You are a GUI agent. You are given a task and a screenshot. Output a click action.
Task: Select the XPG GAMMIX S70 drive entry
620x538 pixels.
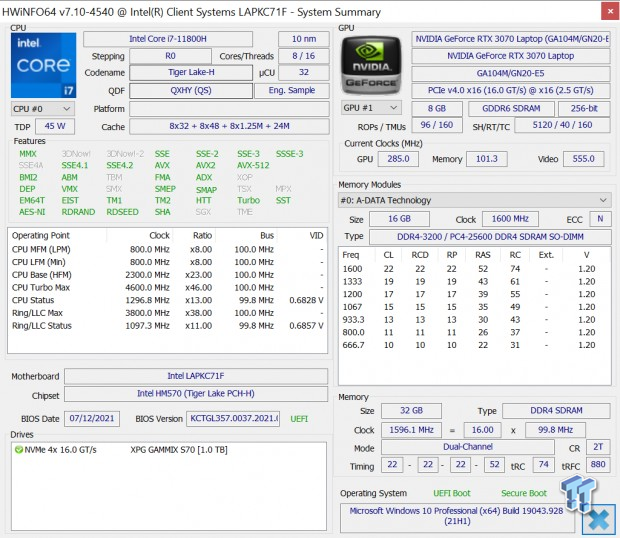click(x=179, y=450)
